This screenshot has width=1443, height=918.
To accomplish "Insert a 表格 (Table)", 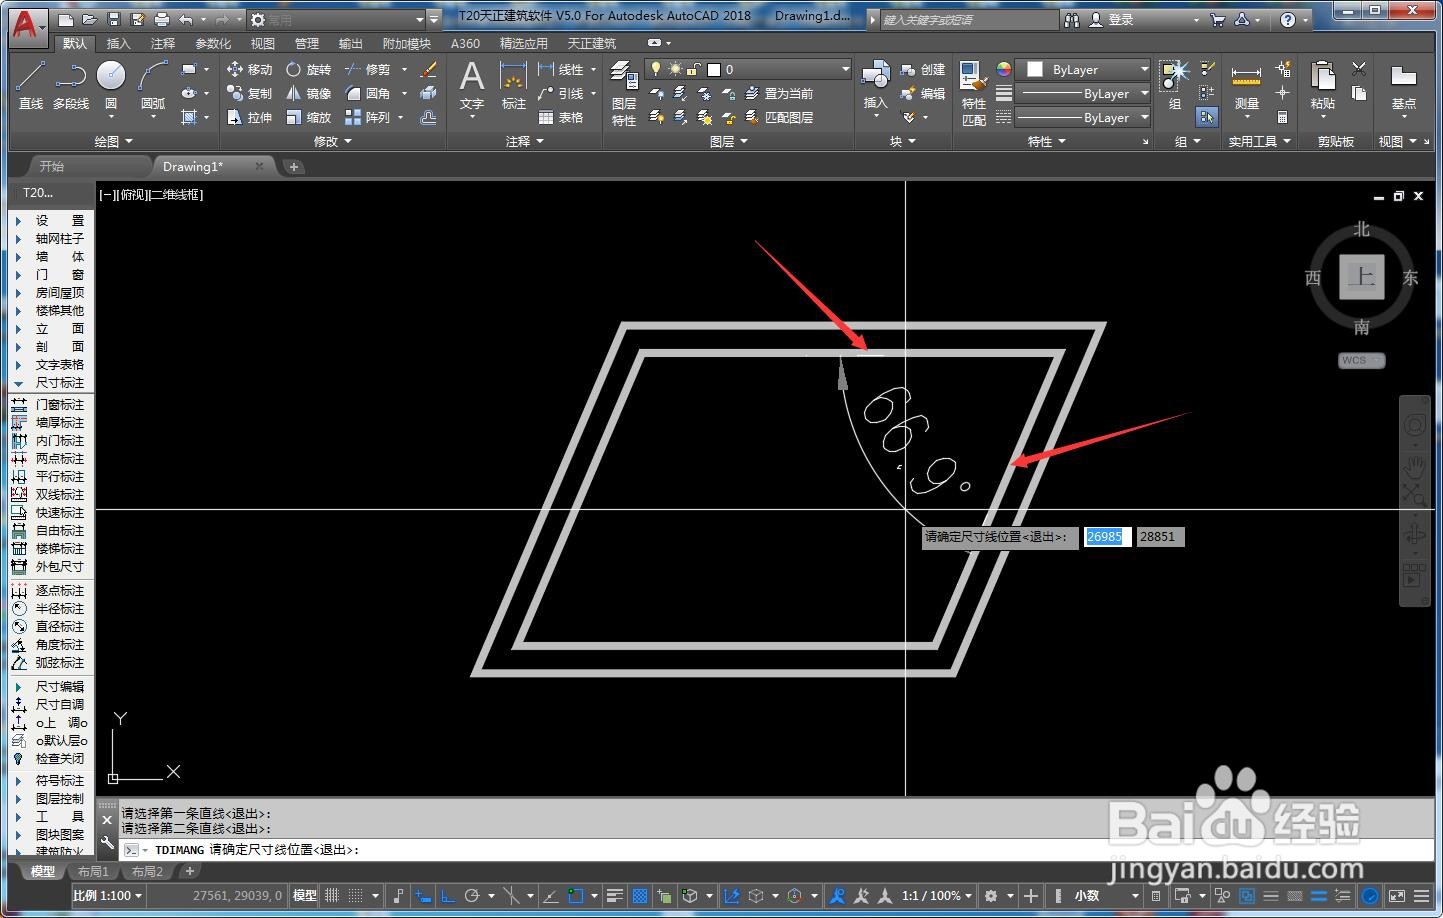I will tap(561, 117).
